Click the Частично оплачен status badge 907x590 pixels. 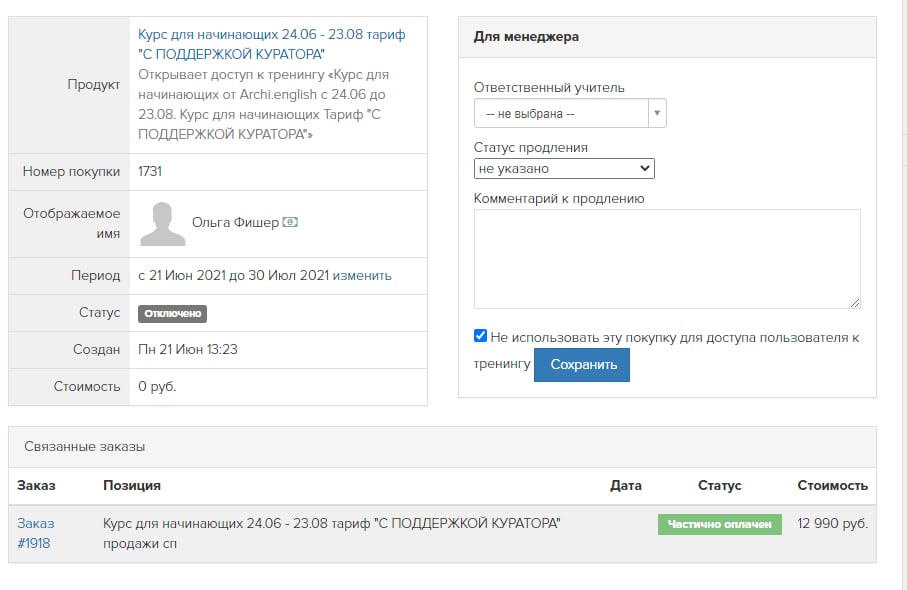point(720,524)
